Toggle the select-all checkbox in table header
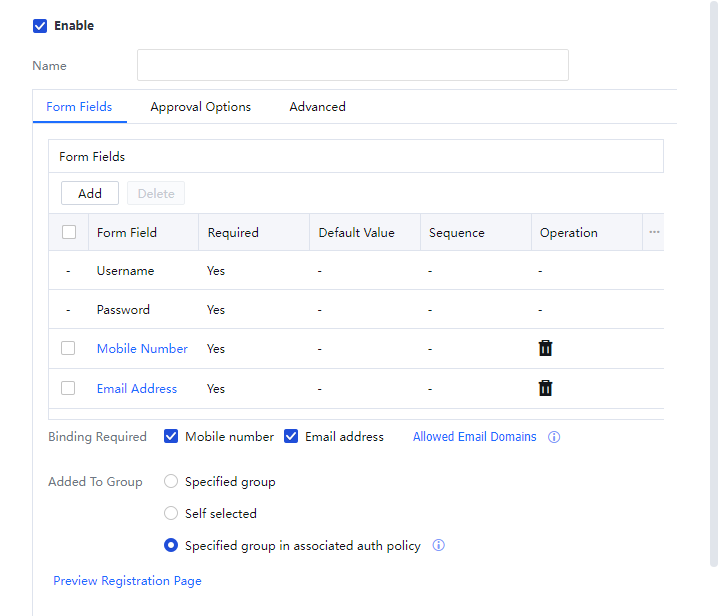 pos(69,232)
